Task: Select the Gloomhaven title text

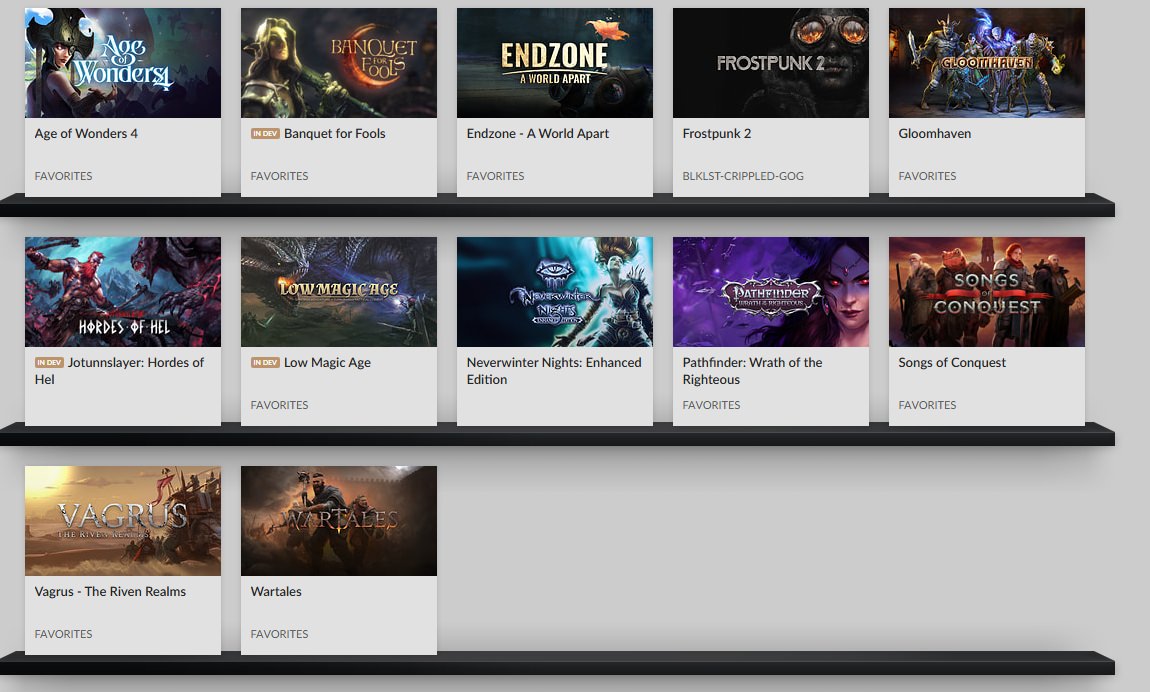Action: [934, 133]
